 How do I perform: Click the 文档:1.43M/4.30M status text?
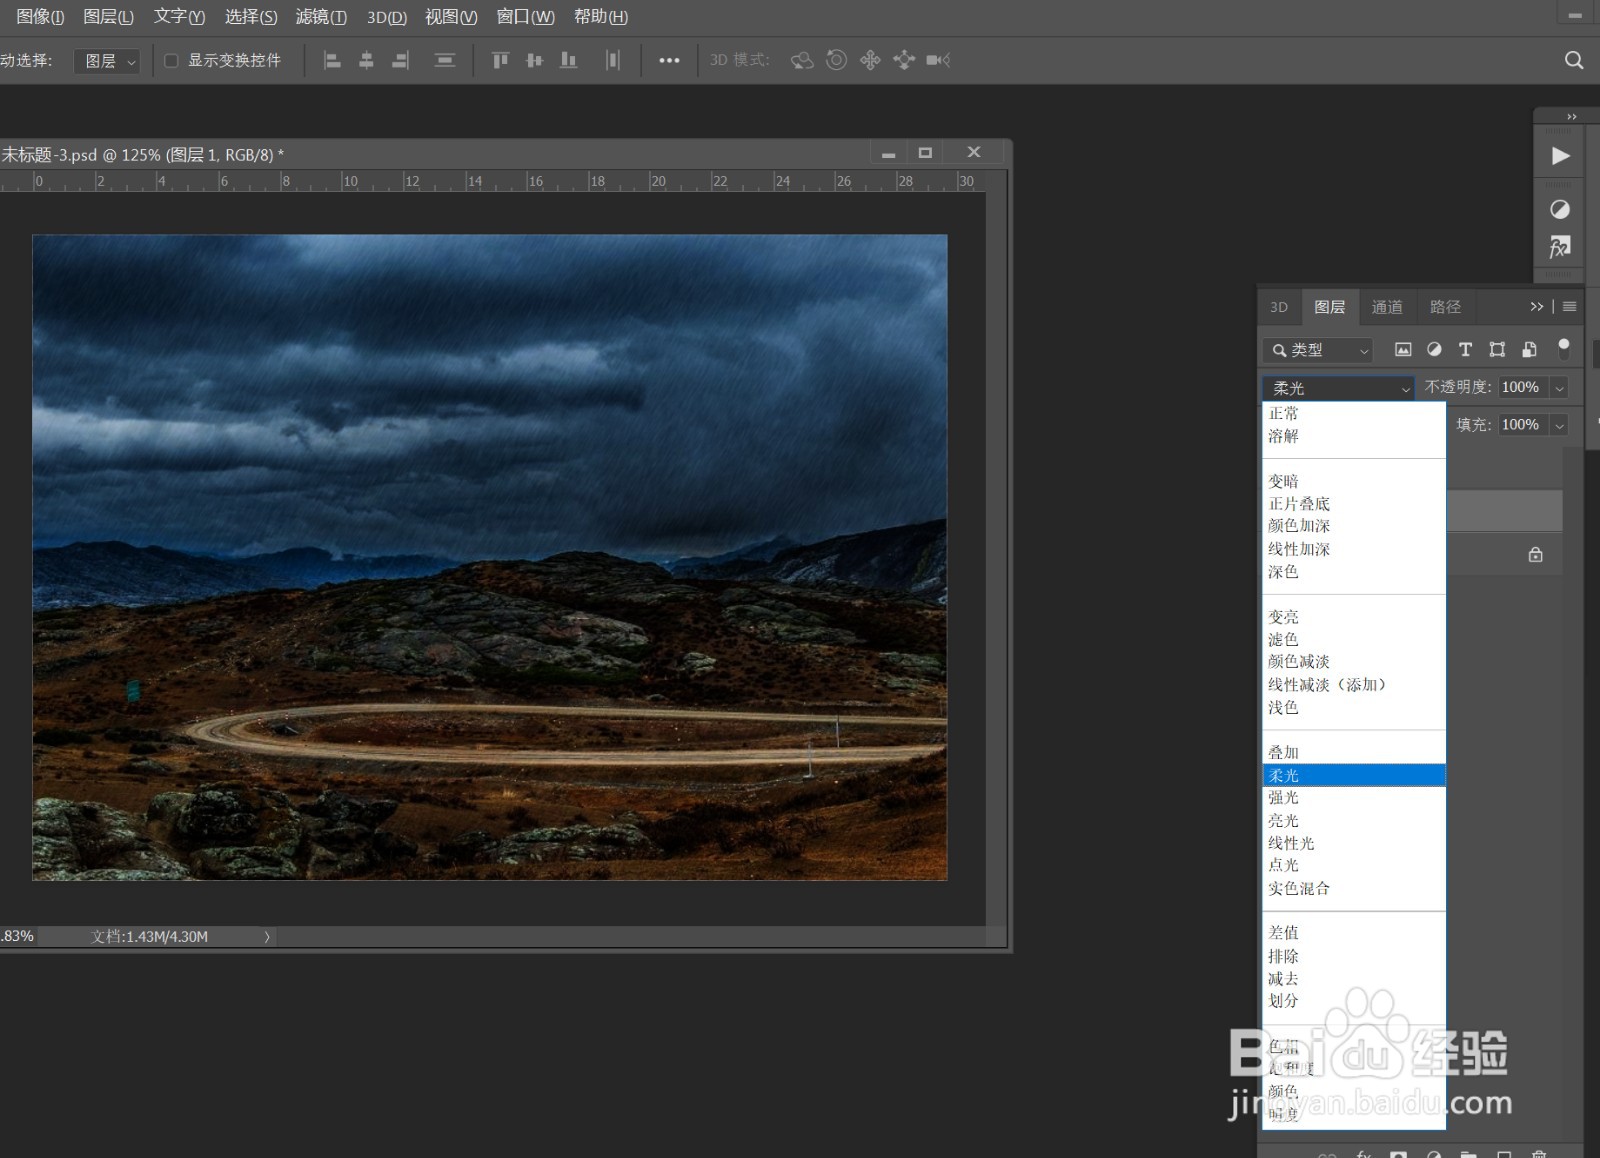click(x=150, y=937)
